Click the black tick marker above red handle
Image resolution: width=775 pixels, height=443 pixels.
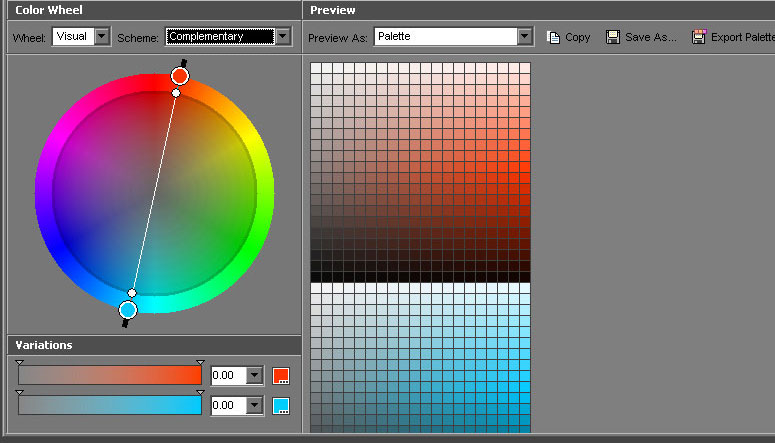(x=184, y=63)
